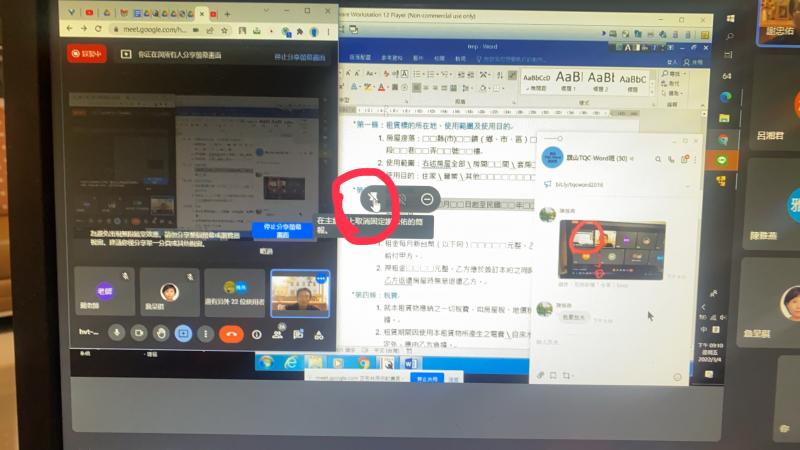The image size is (800, 450).
Task: Open Chrome from the right sidebar
Action: (723, 139)
